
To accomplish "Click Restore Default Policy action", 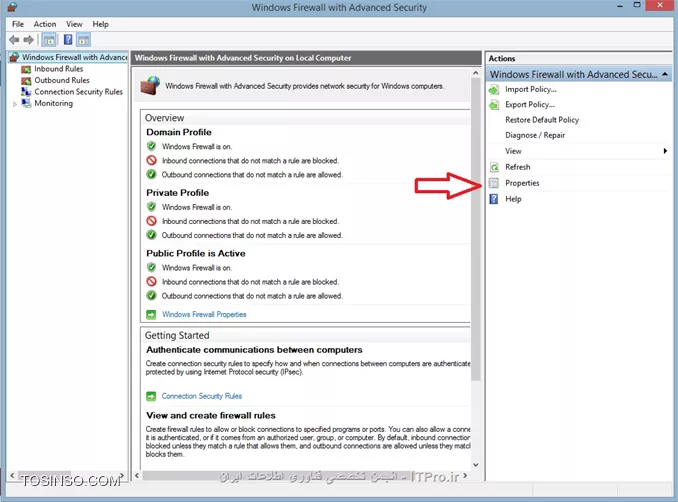I will tap(542, 120).
